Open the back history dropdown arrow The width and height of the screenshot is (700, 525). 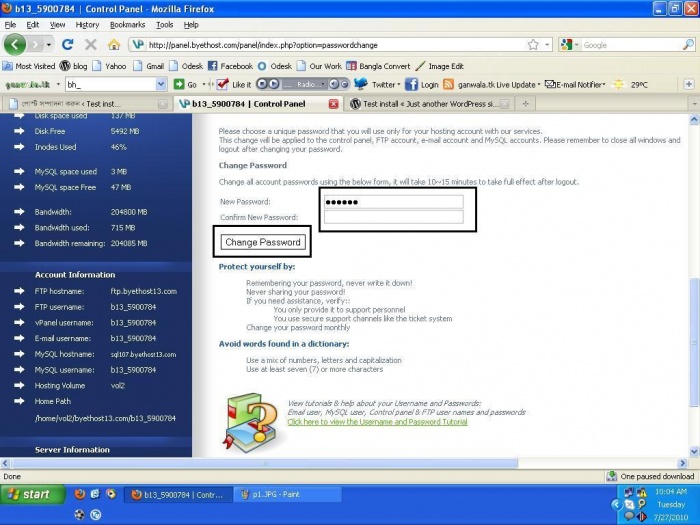[x=49, y=45]
